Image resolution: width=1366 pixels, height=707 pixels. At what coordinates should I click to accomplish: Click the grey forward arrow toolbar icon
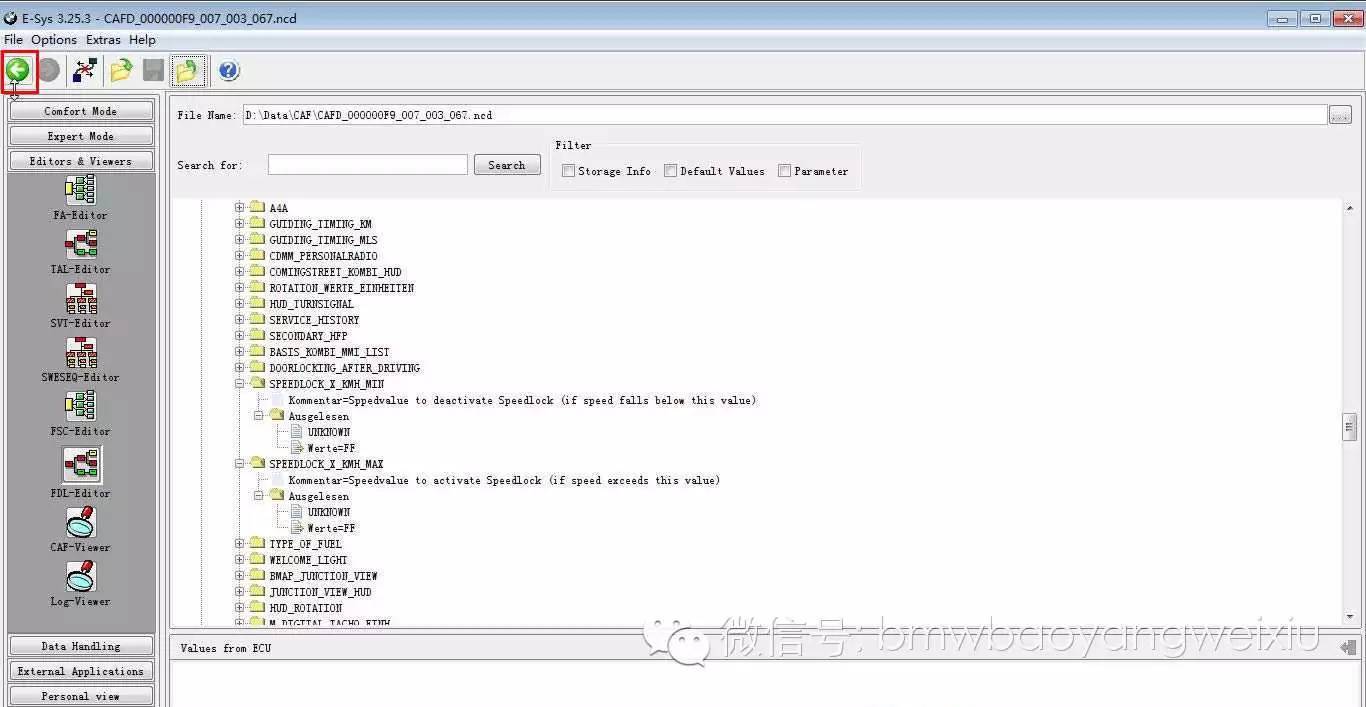(49, 70)
